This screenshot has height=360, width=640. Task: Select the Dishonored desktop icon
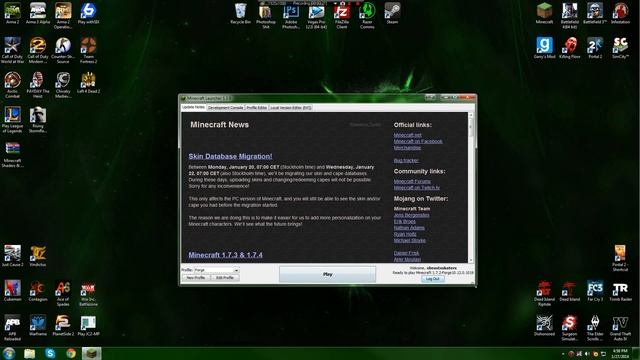pos(544,326)
